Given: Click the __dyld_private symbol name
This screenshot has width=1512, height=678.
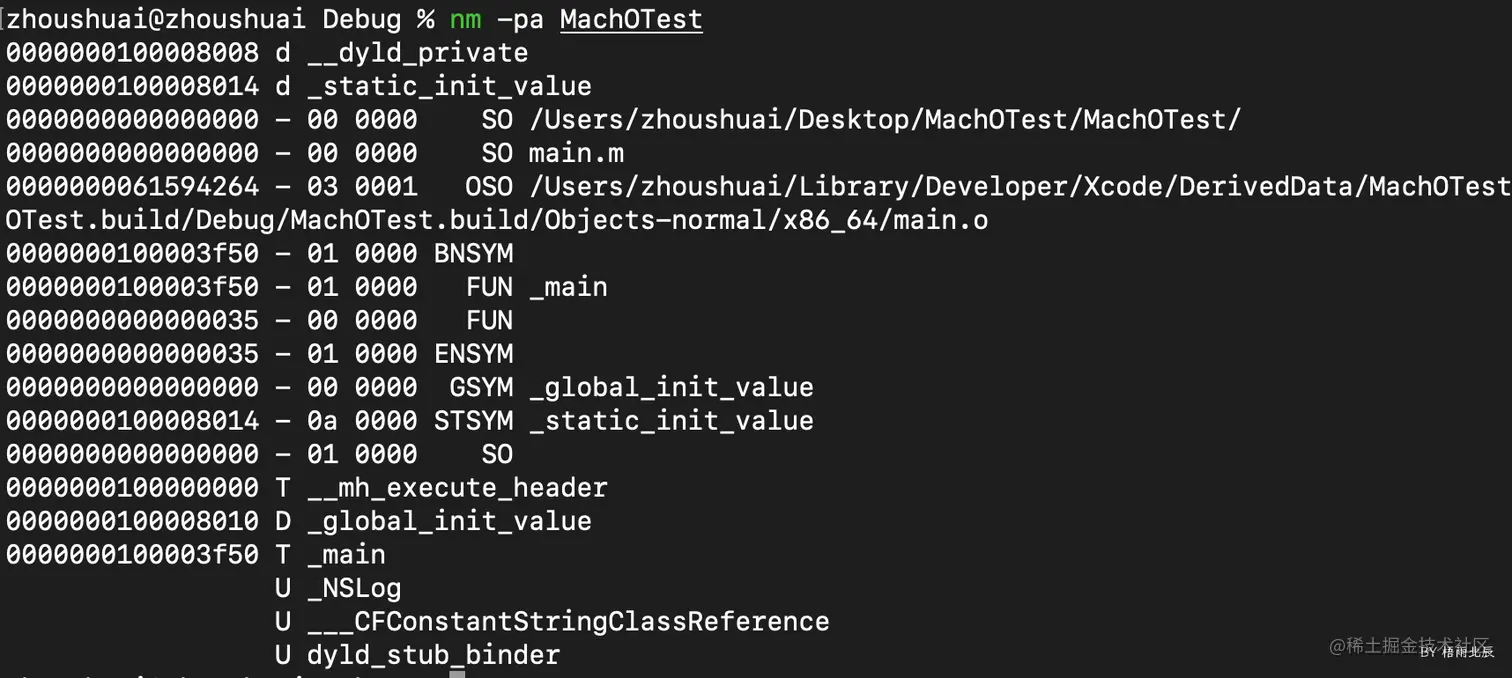Looking at the screenshot, I should pyautogui.click(x=418, y=52).
